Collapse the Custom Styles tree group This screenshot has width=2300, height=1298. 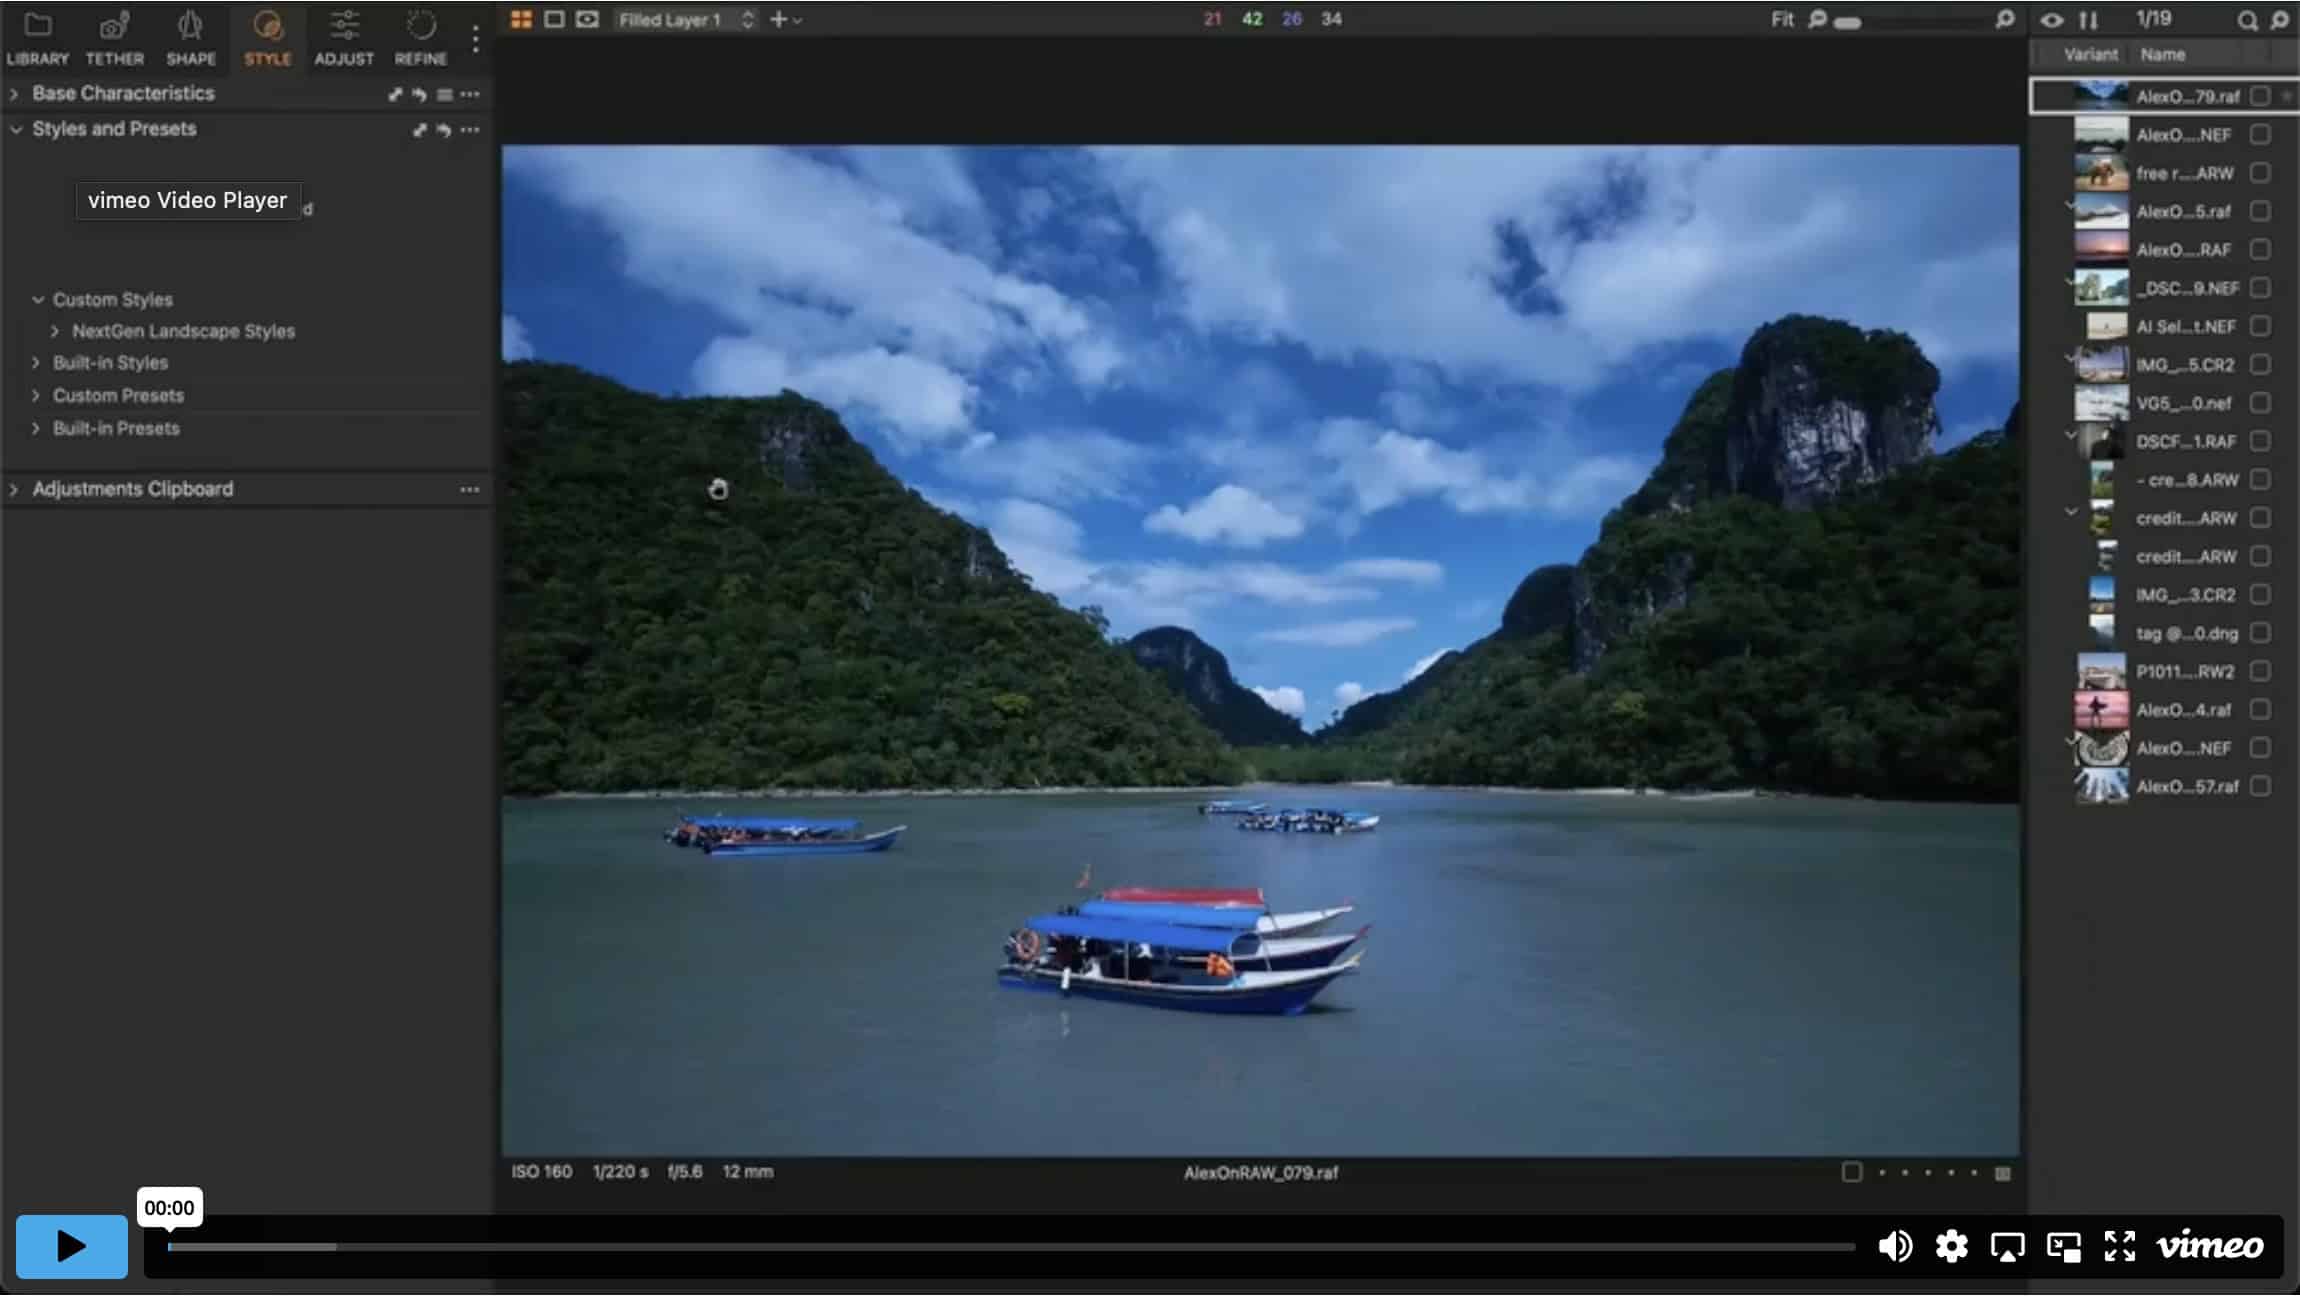38,300
